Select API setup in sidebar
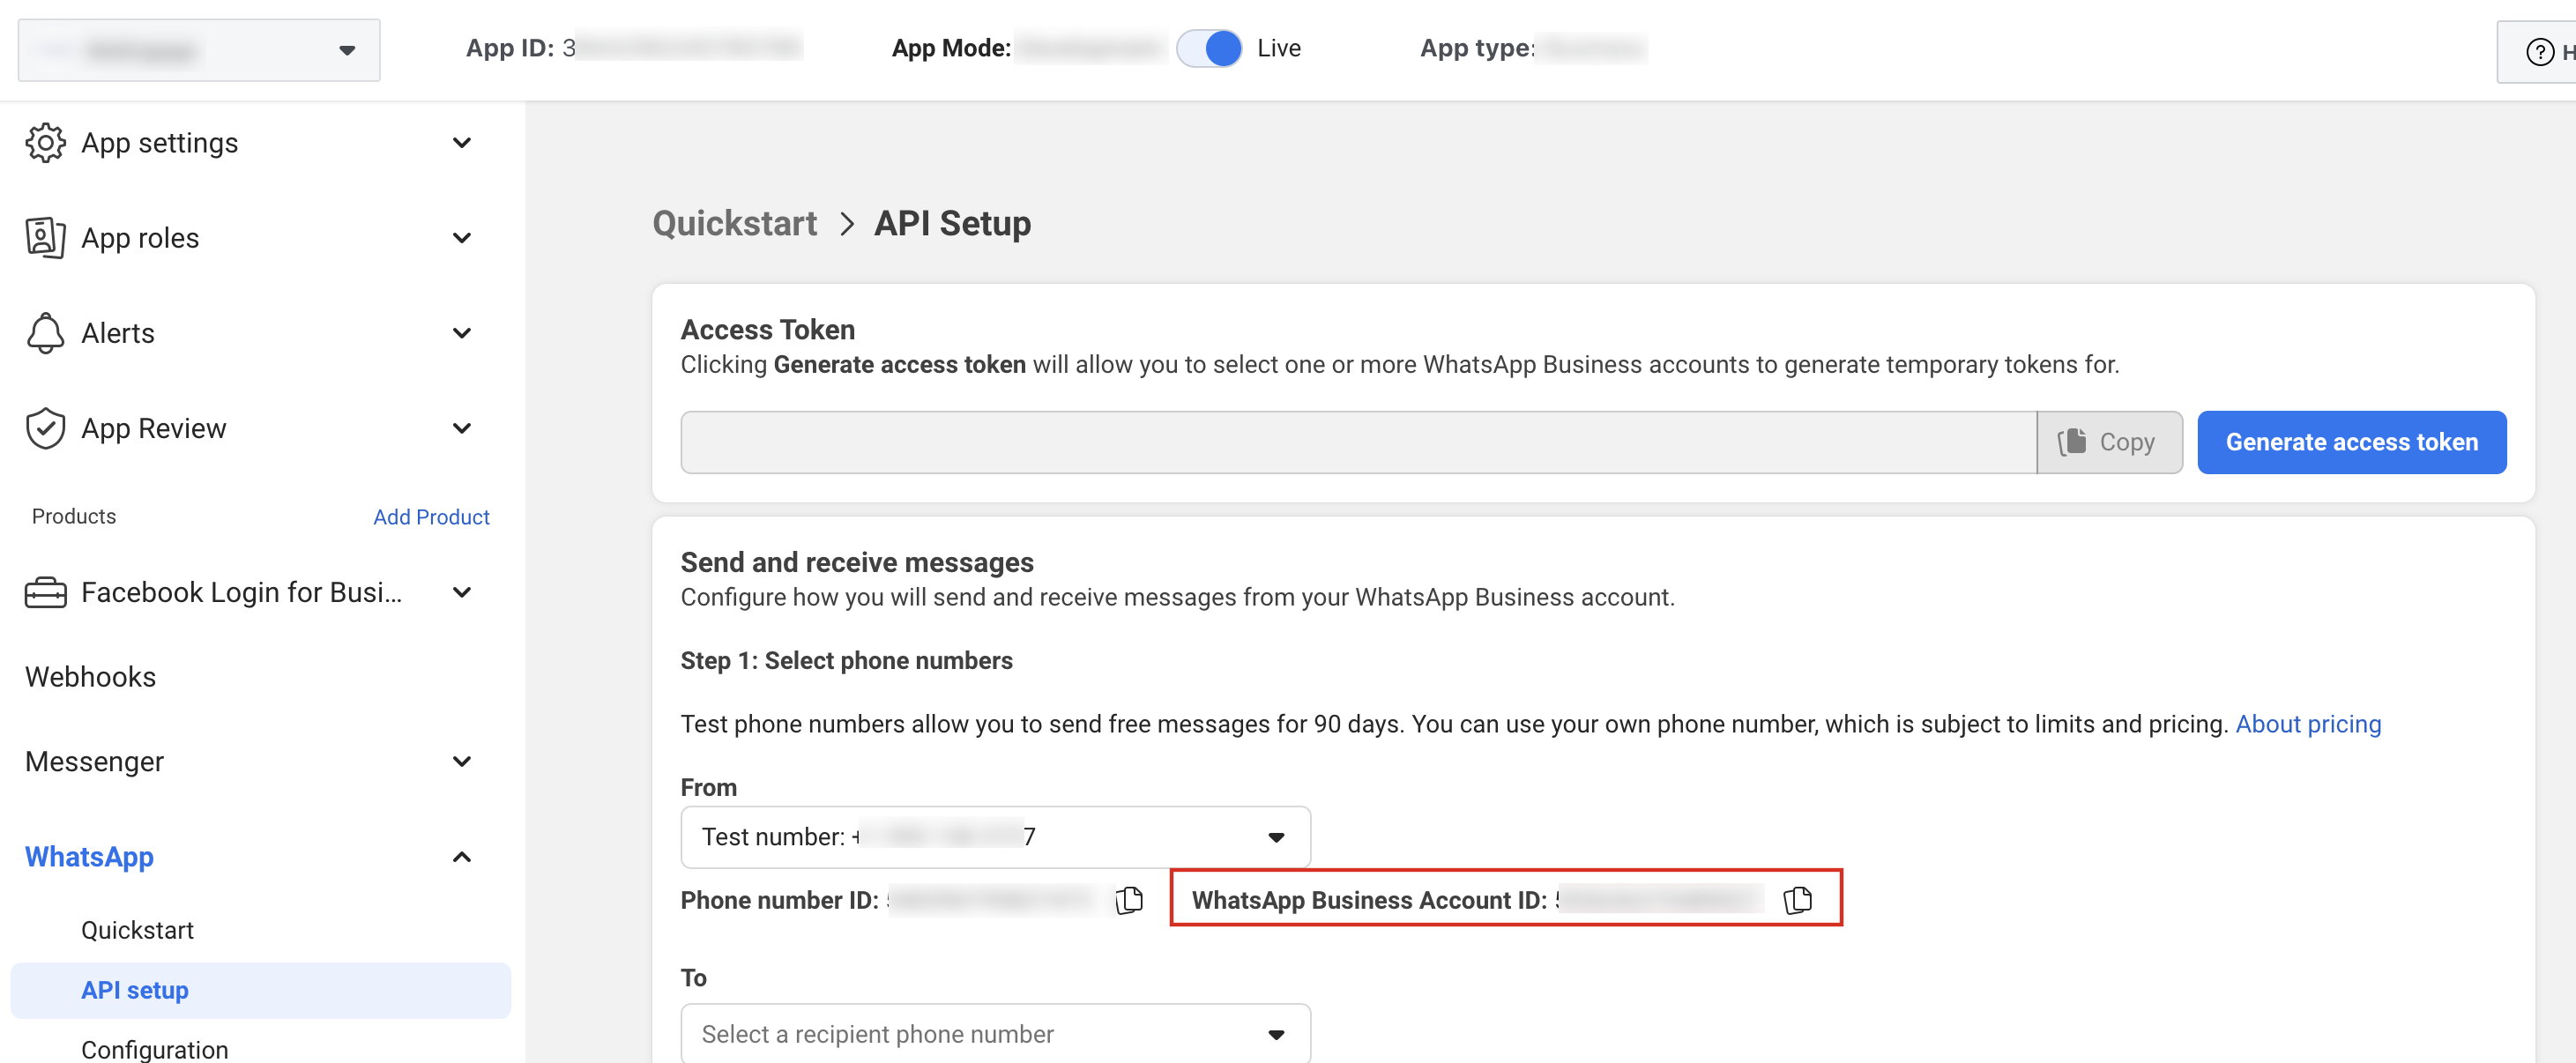Viewport: 2576px width, 1063px height. 260,990
